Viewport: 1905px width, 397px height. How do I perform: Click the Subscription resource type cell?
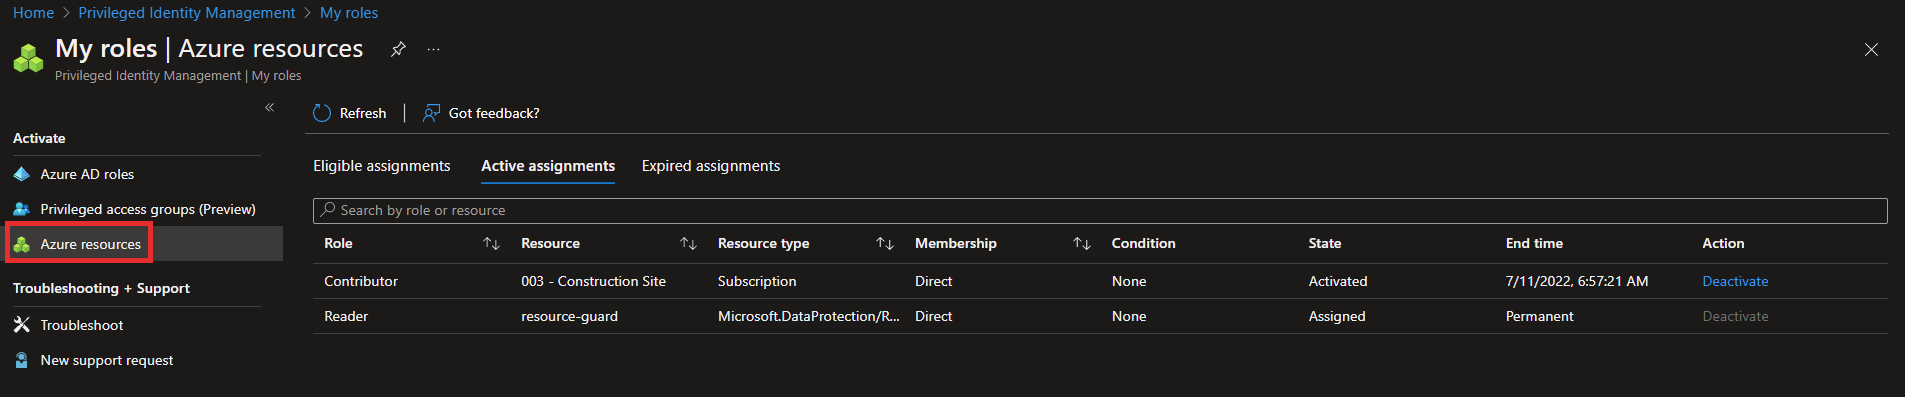point(757,281)
